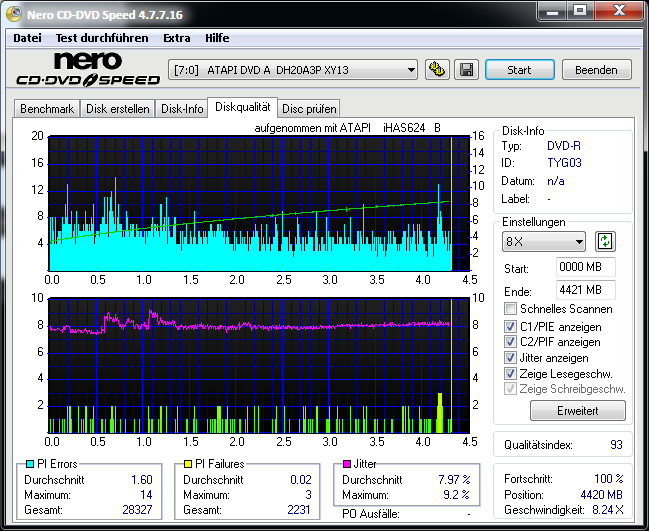Click the PI Errors Maximum value 14

point(146,495)
